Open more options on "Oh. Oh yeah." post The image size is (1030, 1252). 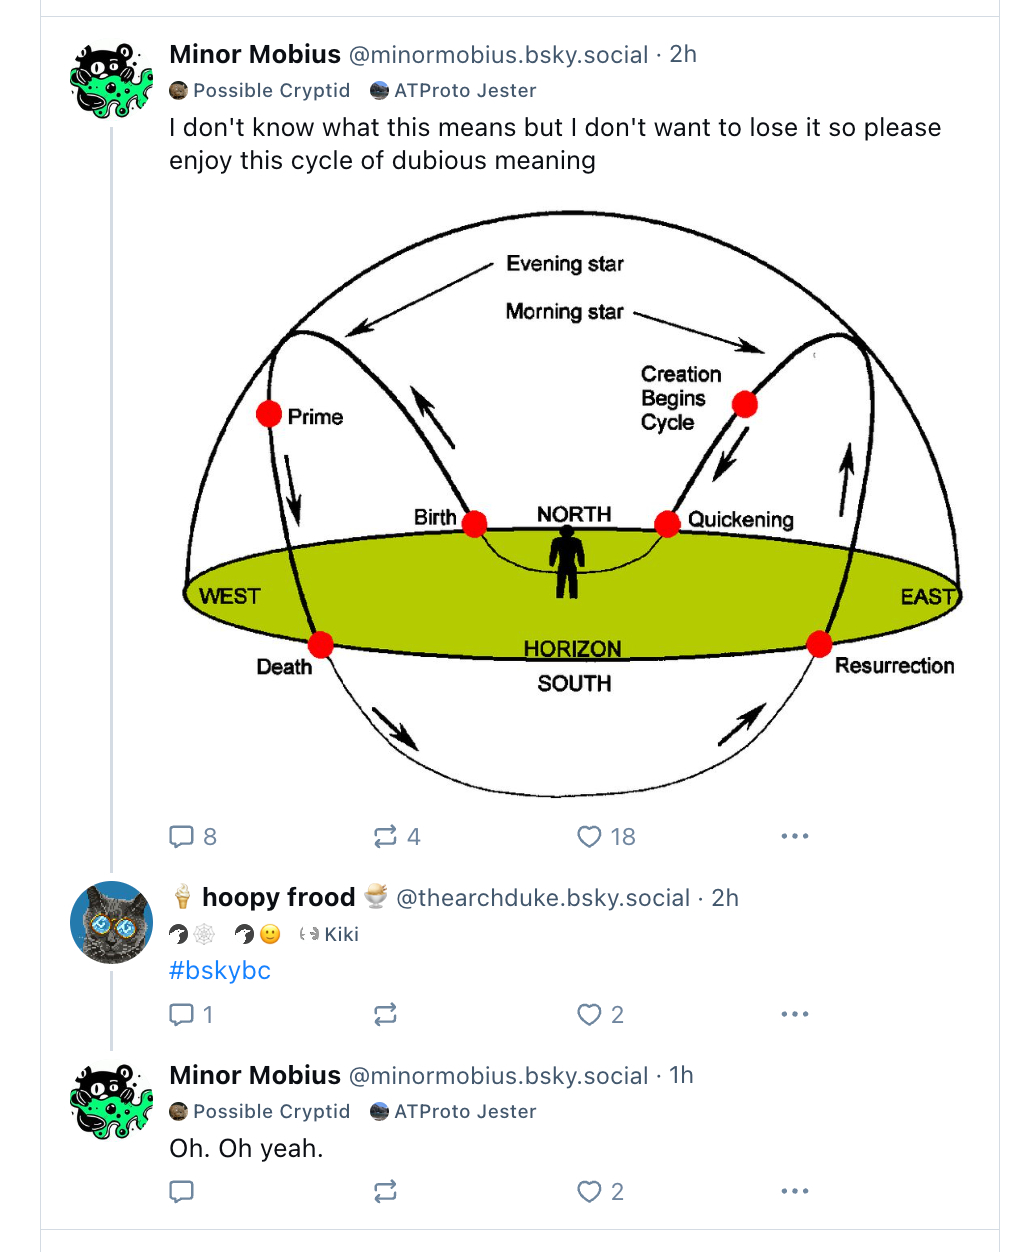point(794,1191)
